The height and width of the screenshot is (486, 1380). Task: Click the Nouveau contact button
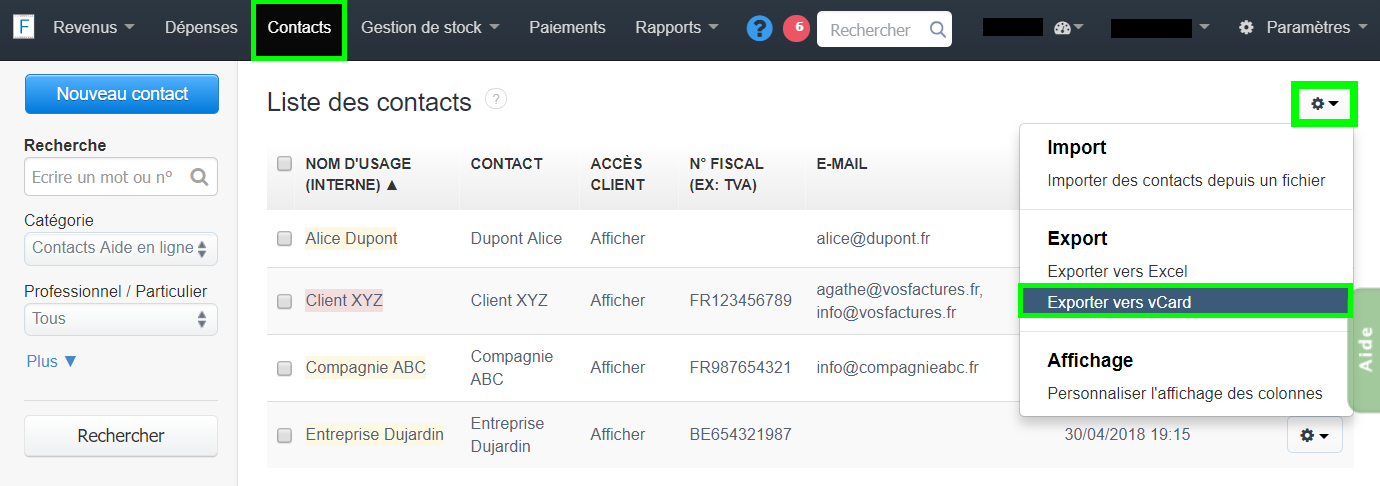tap(122, 94)
